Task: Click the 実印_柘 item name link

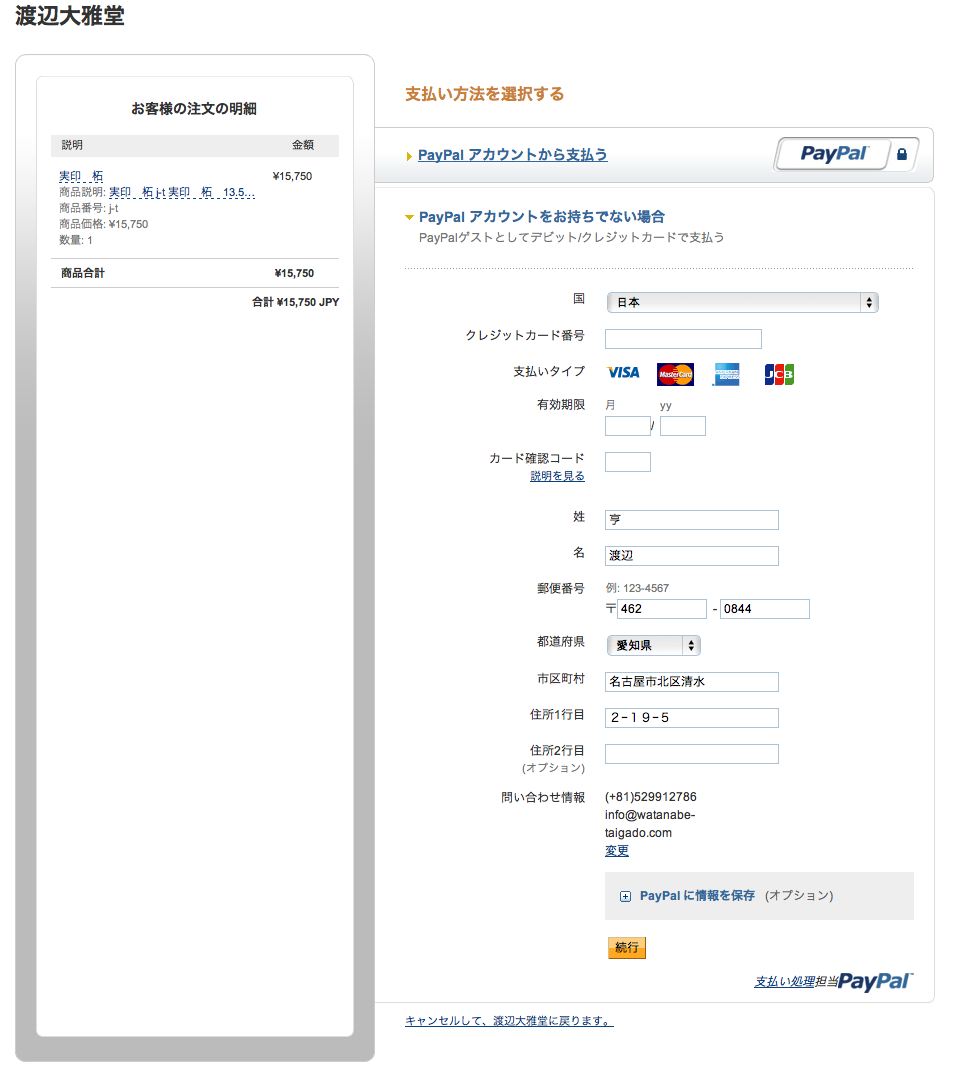Action: pos(81,176)
